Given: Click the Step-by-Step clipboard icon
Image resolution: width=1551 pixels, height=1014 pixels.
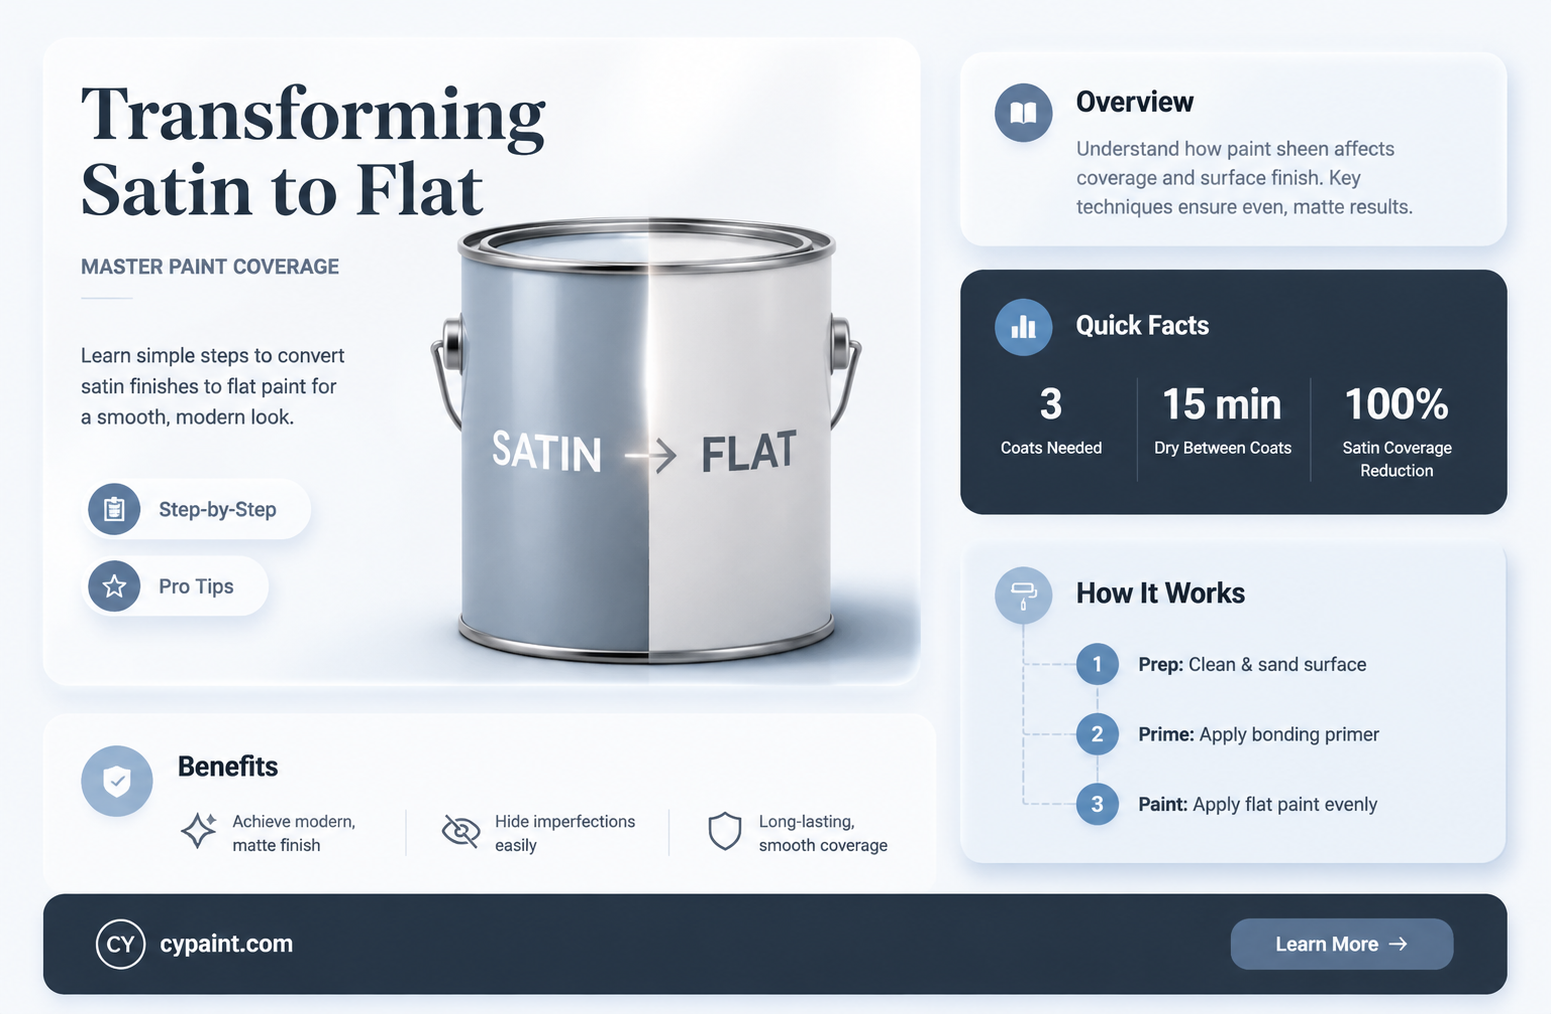Looking at the screenshot, I should point(114,509).
